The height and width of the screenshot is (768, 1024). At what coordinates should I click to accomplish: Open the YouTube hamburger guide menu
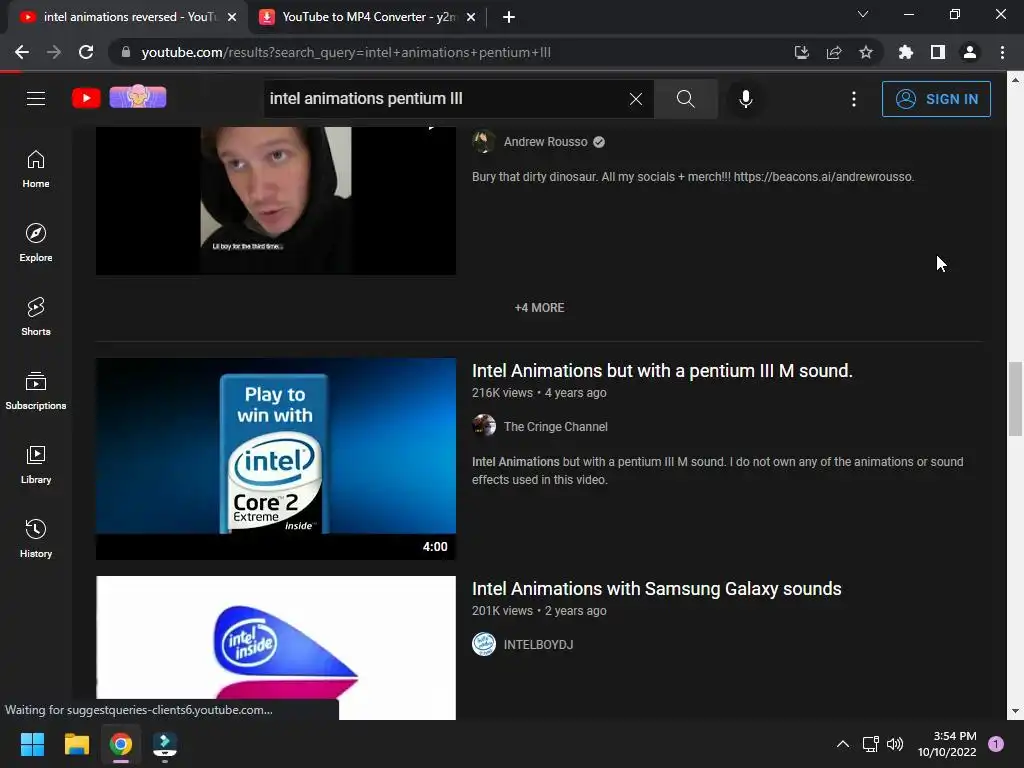[36, 99]
